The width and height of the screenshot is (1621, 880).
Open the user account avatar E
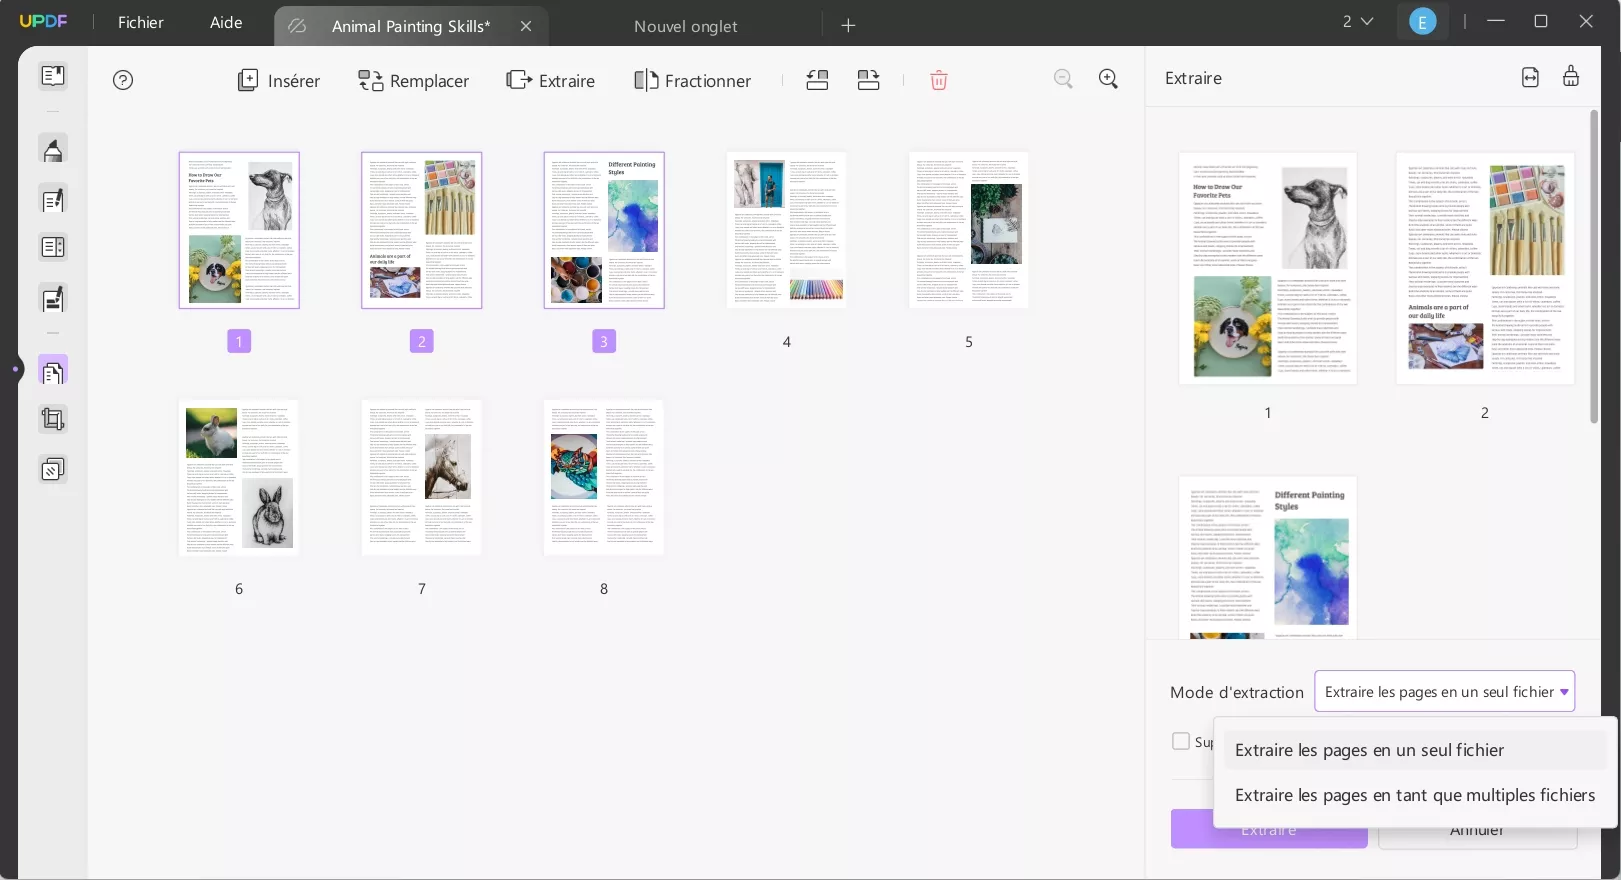click(x=1422, y=22)
